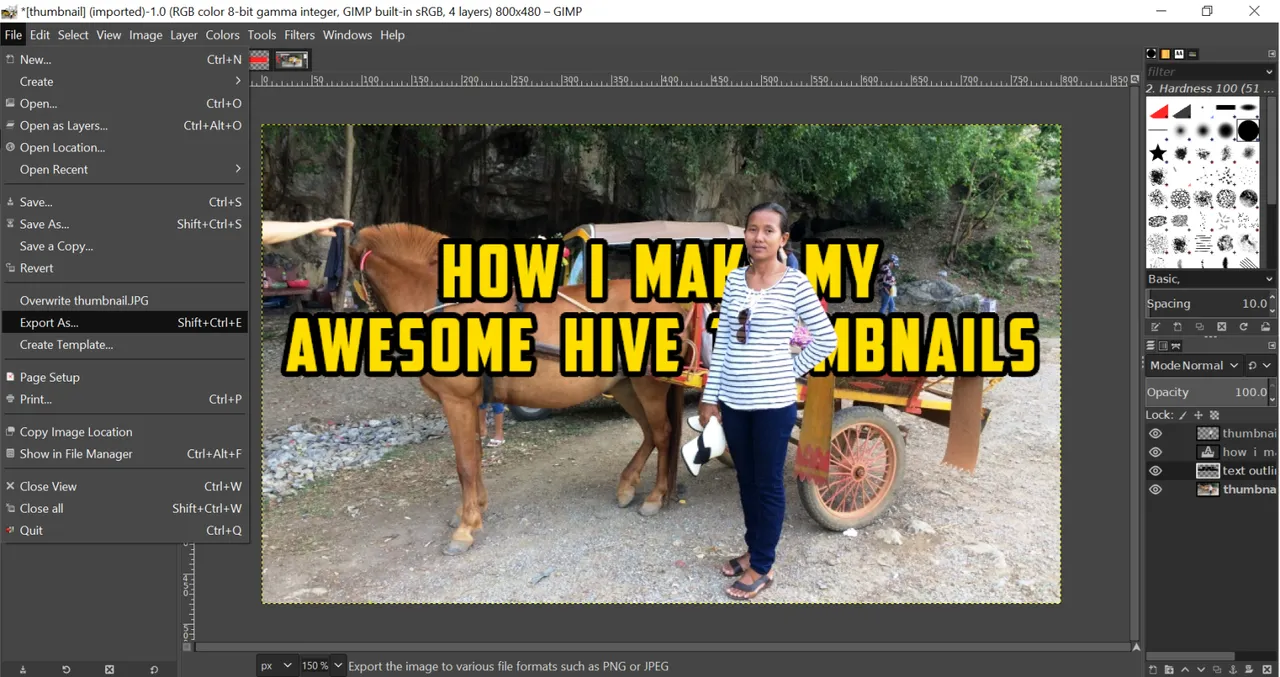This screenshot has width=1280, height=677.
Task: Open the Layers tab icon
Action: 1152,346
